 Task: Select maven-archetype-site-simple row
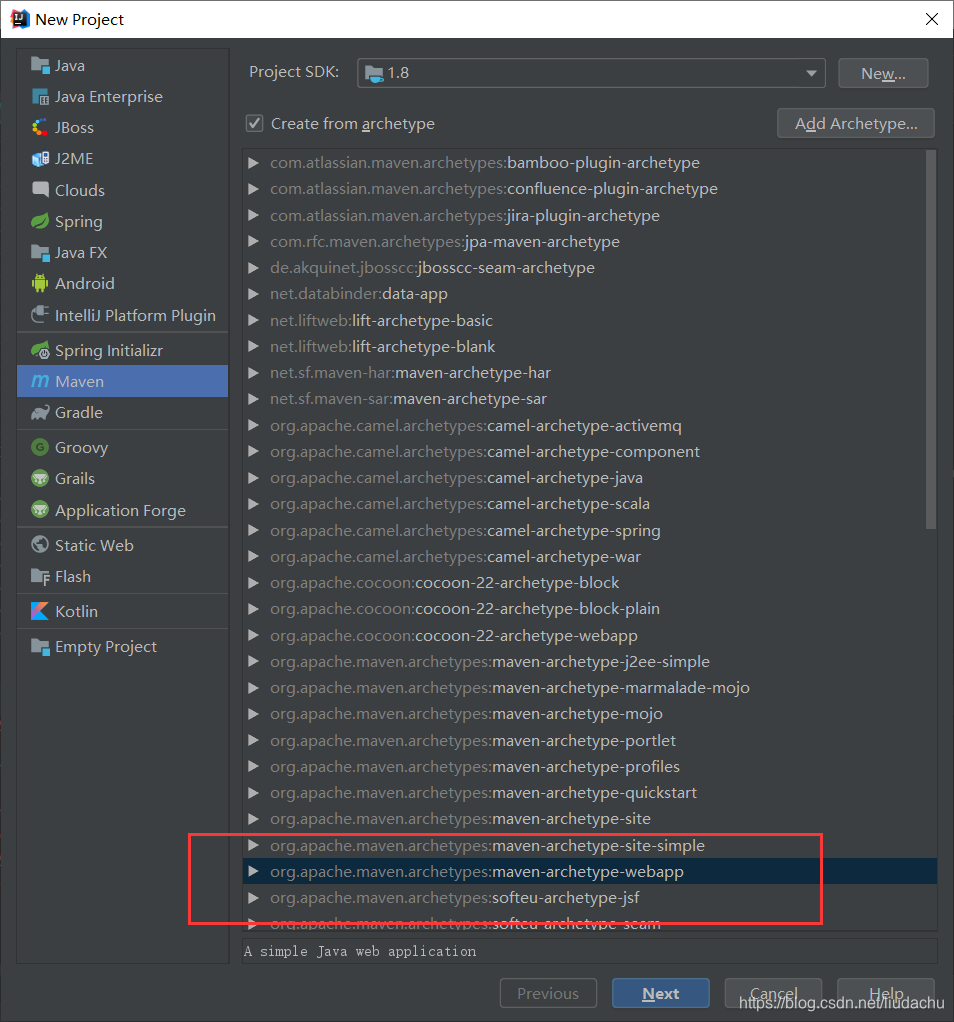click(590, 845)
